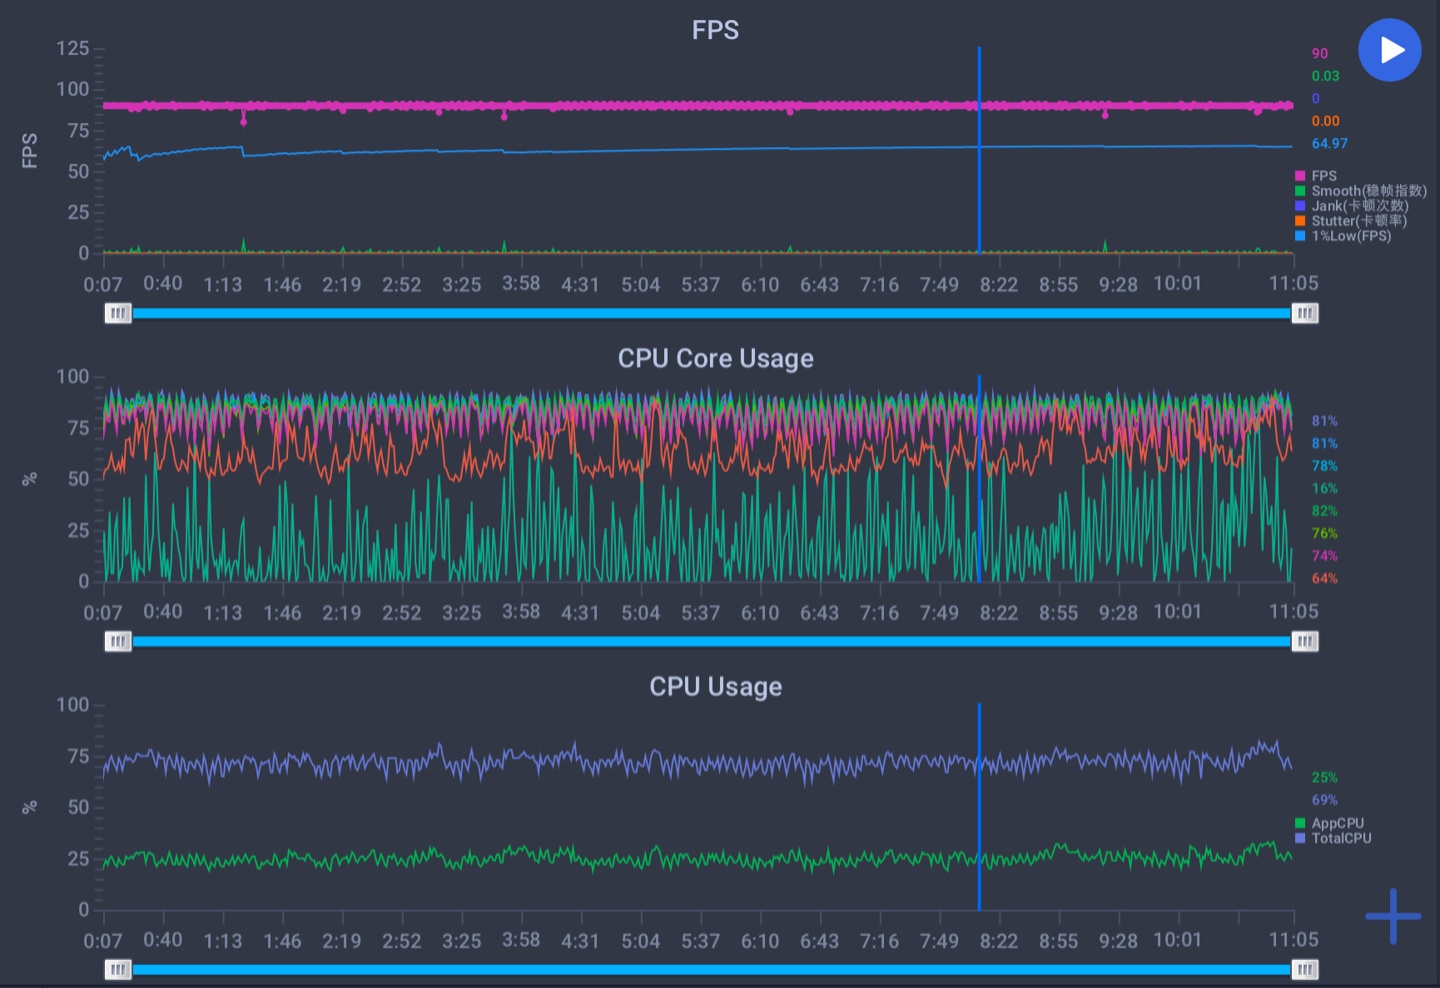The width and height of the screenshot is (1440, 988).
Task: Toggle the FPS series in legend
Action: [x=1323, y=176]
